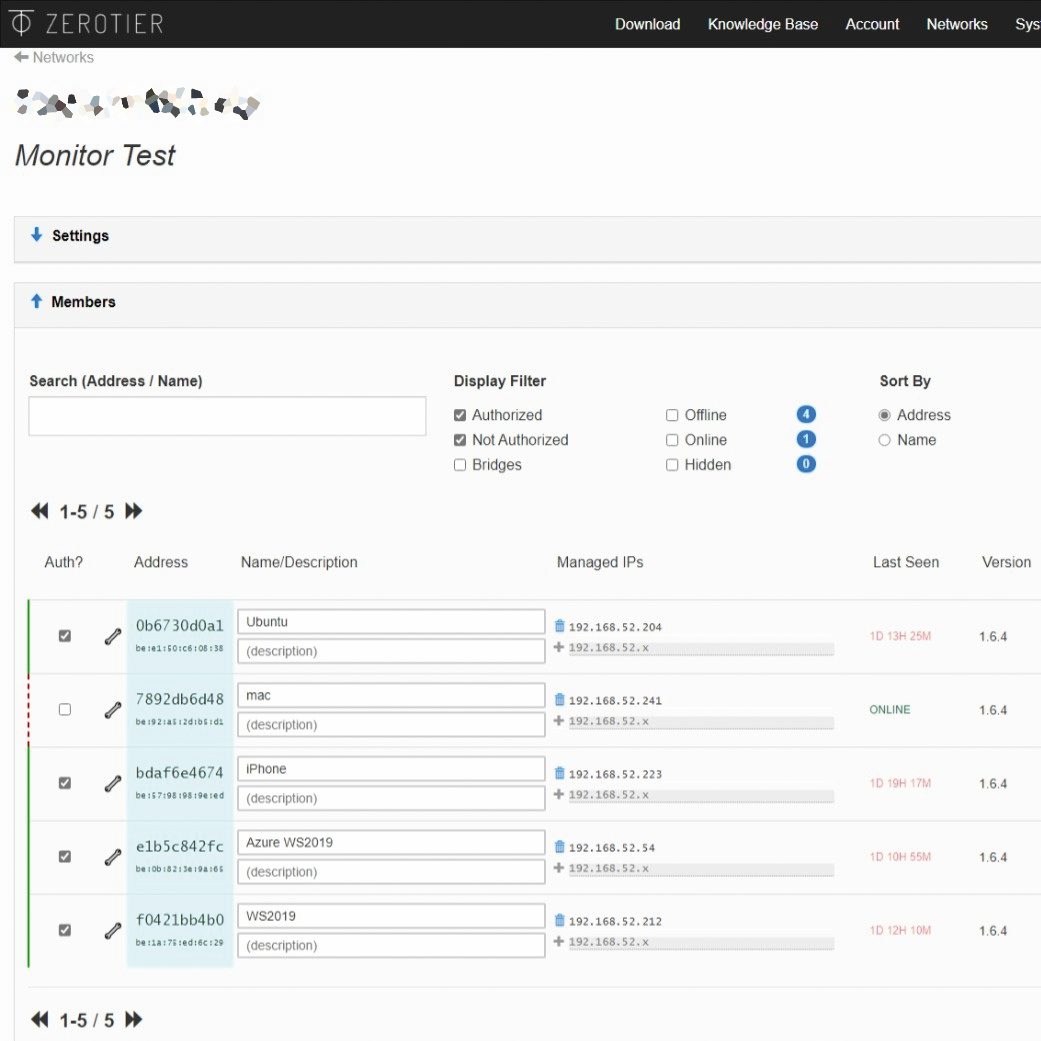1041x1041 pixels.
Task: Click plus icon to add IP for iPhone
Action: [559, 794]
